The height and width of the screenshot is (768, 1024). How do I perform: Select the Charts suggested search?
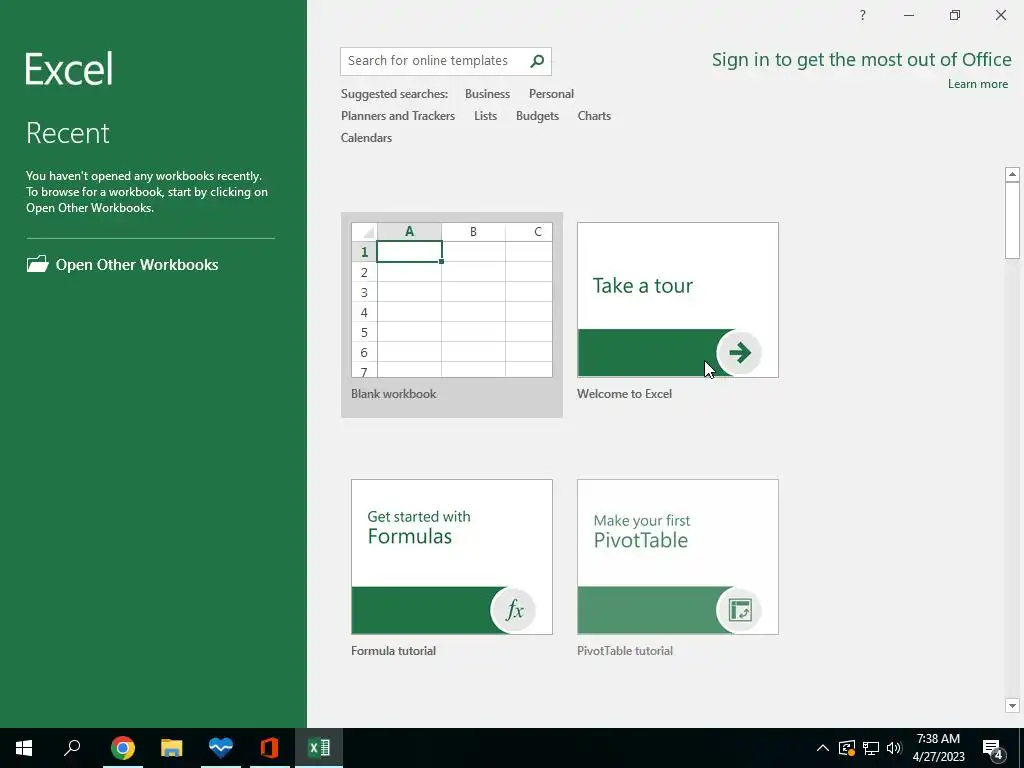[594, 116]
